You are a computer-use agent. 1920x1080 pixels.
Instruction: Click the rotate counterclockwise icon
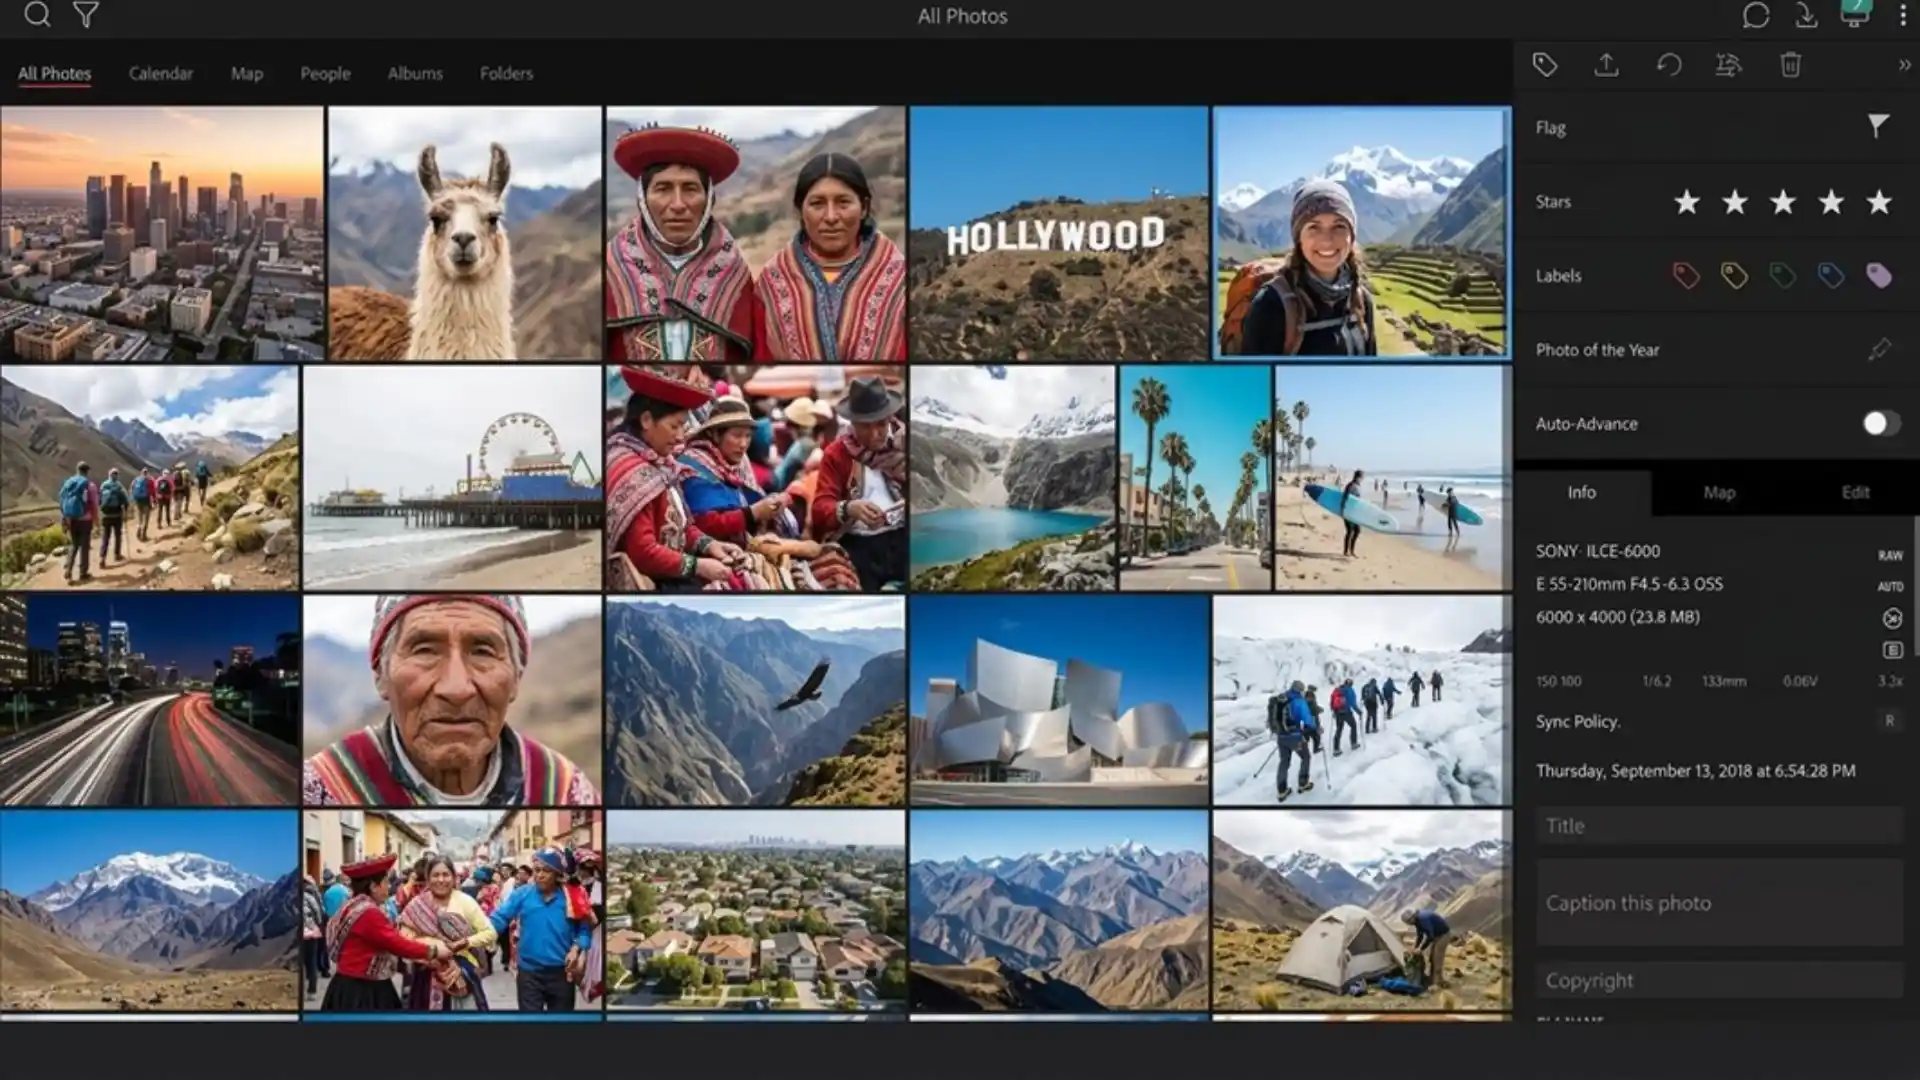point(1668,65)
